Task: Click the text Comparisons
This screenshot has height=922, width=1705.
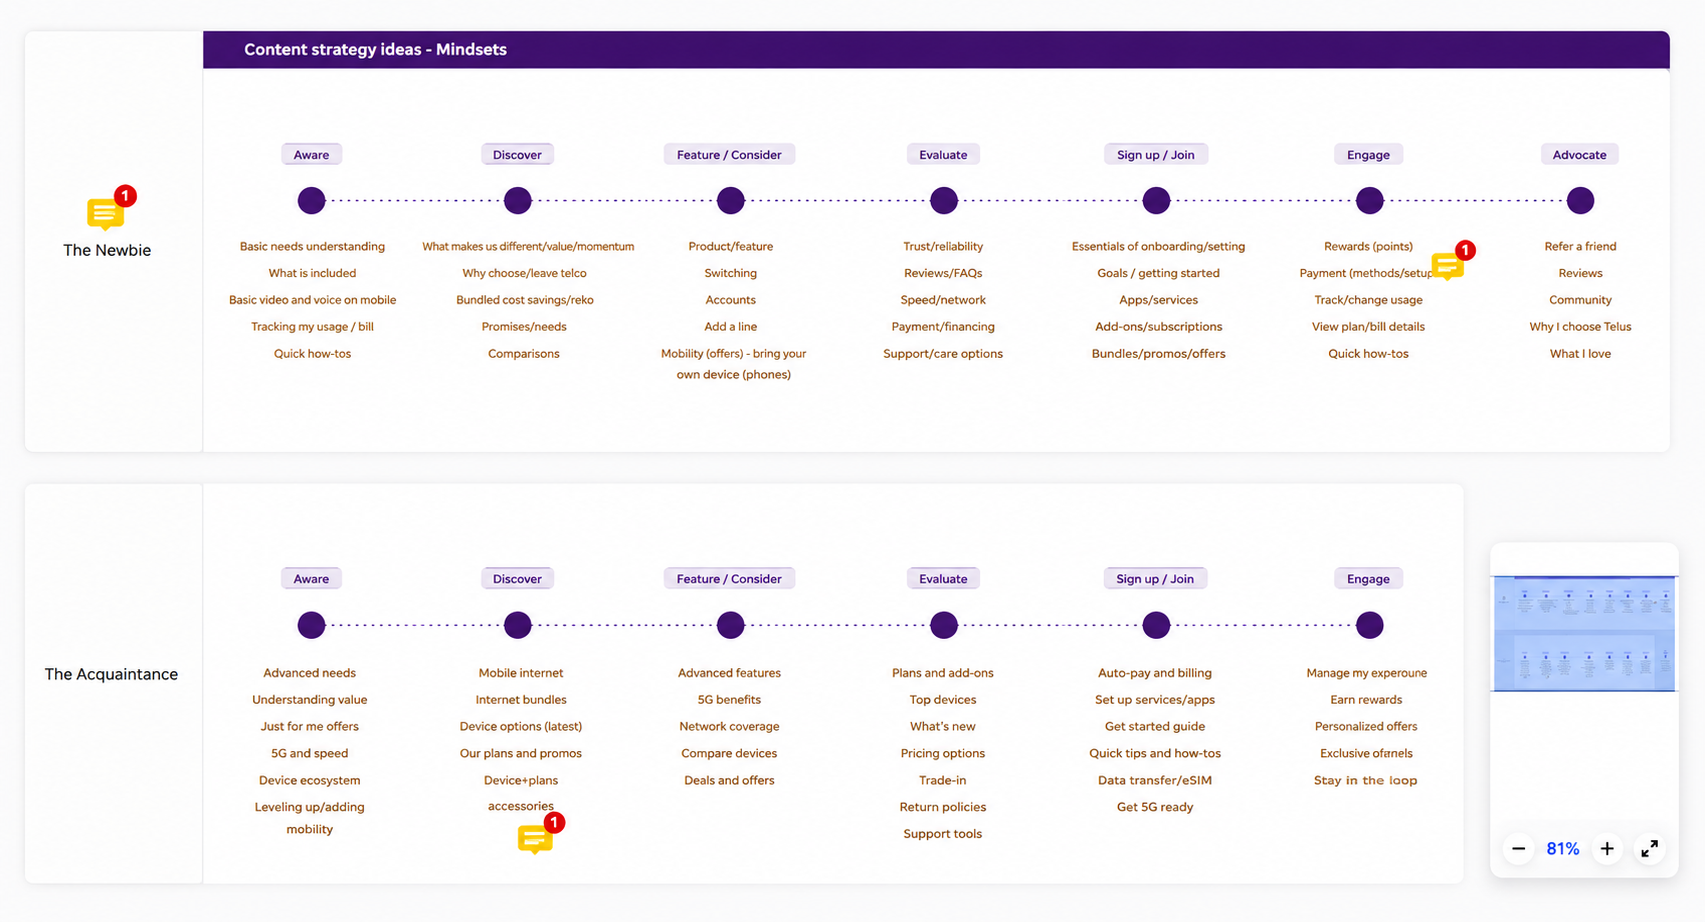Action: (524, 354)
